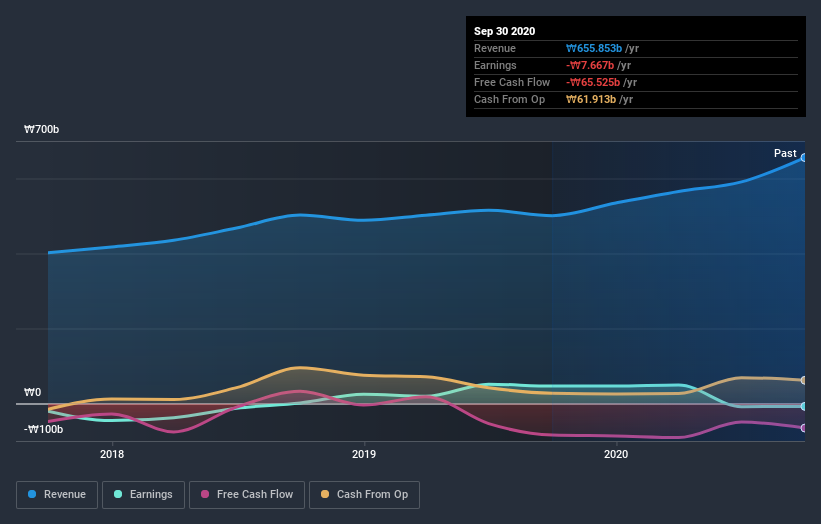Click the ₩700b y-axis label
The image size is (821, 524).
click(x=41, y=129)
